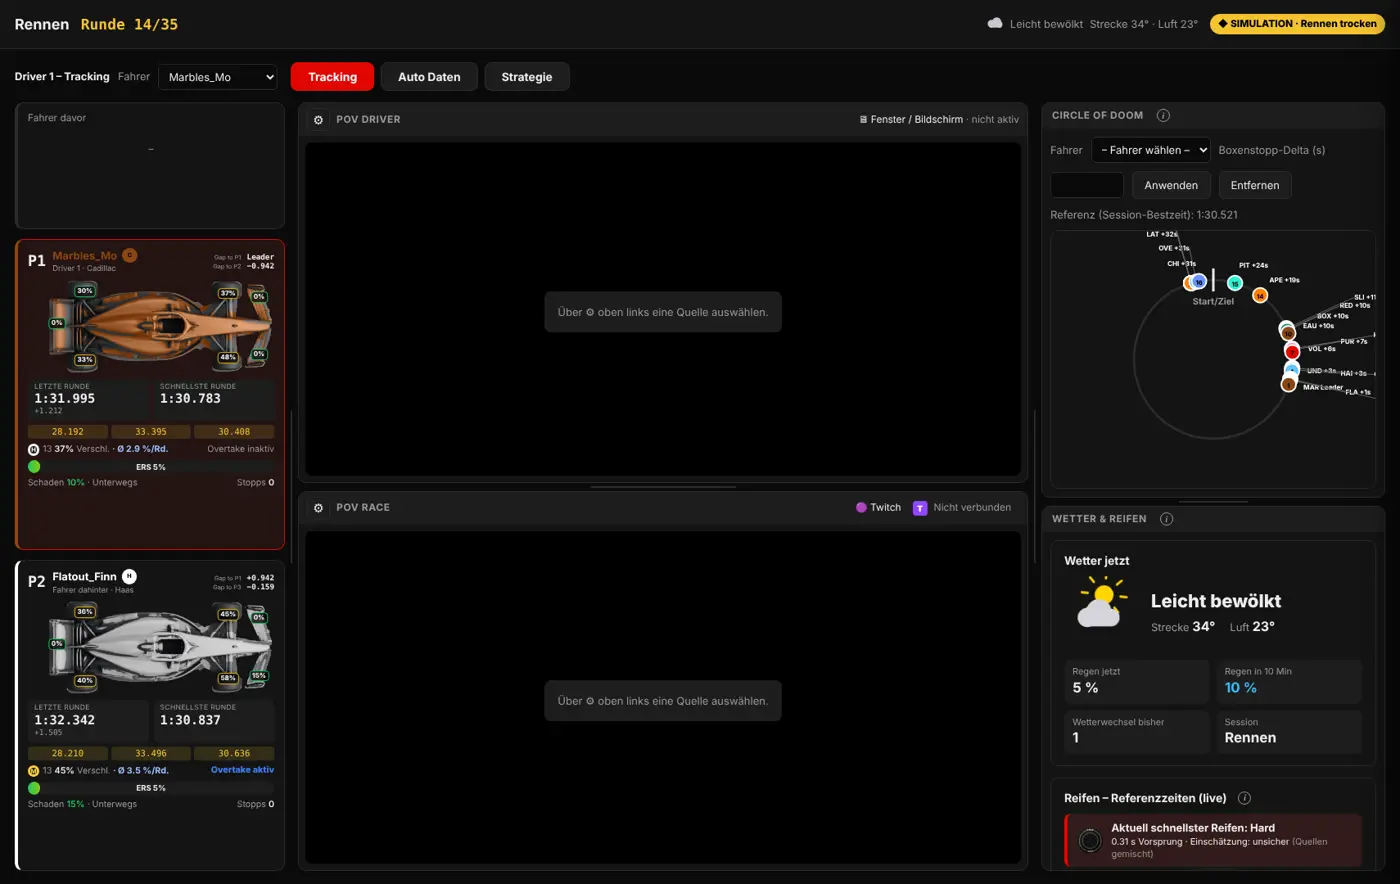Click Flatout_Finn's compound H badge

click(x=129, y=576)
